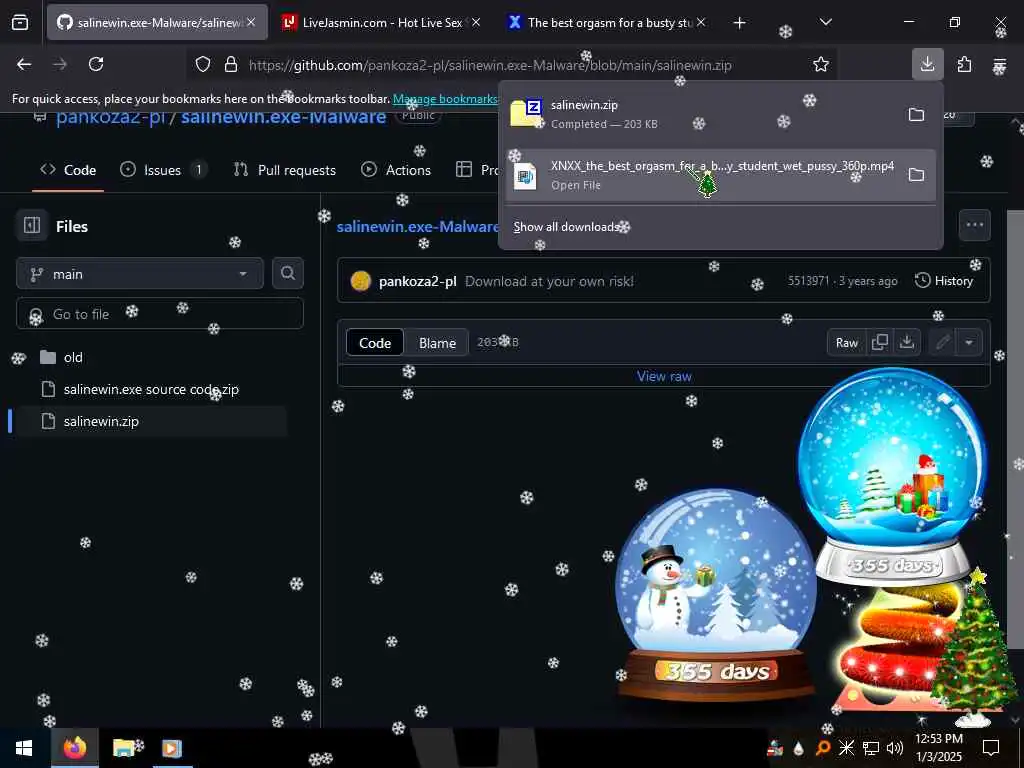Focus the github.com address bar
The height and width of the screenshot is (768, 1024).
tap(490, 65)
